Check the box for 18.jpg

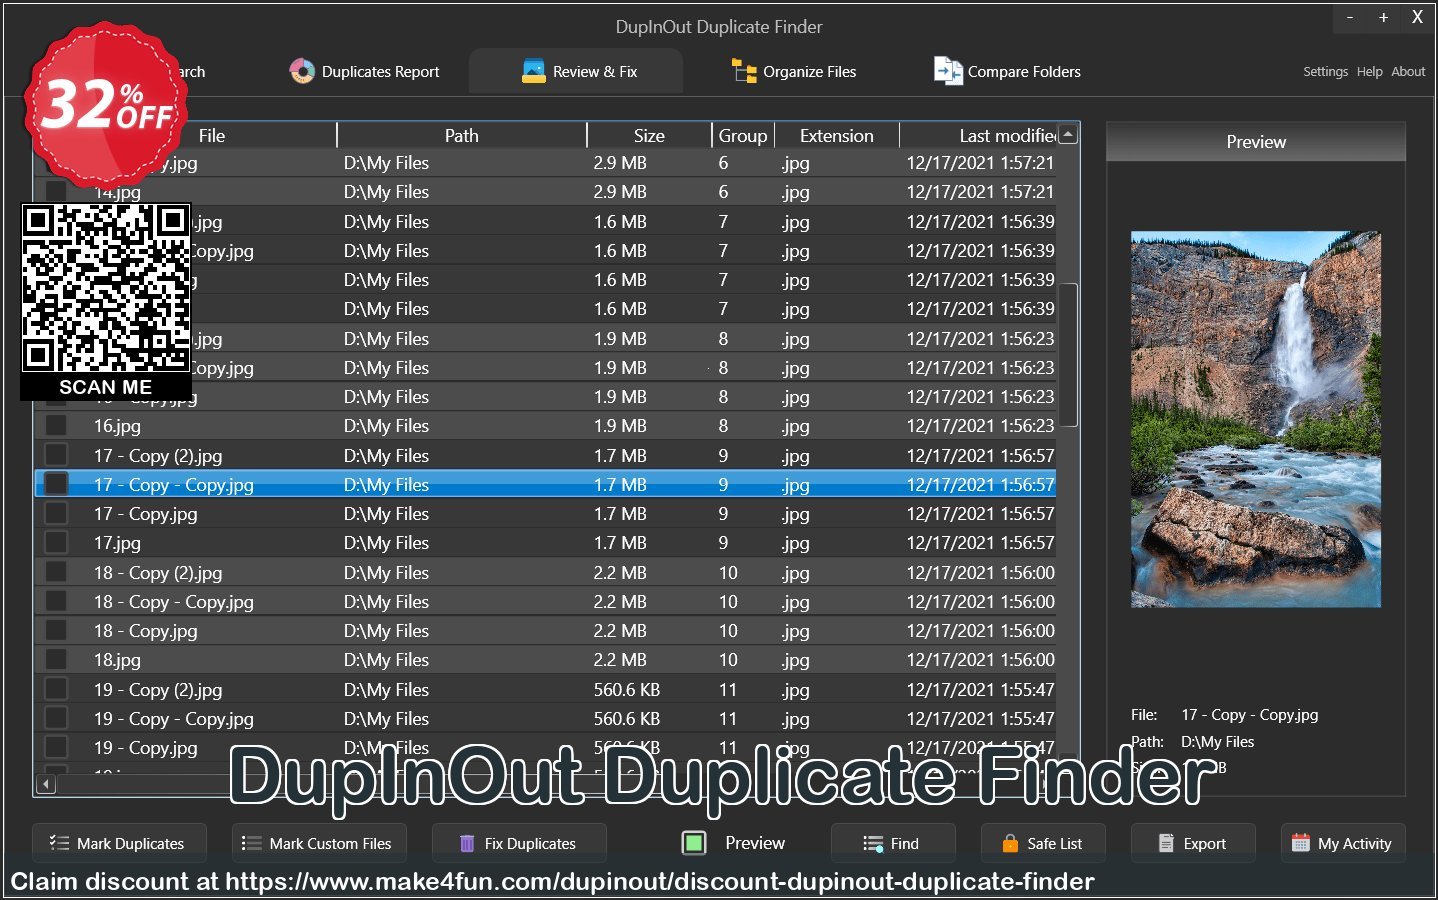click(56, 659)
